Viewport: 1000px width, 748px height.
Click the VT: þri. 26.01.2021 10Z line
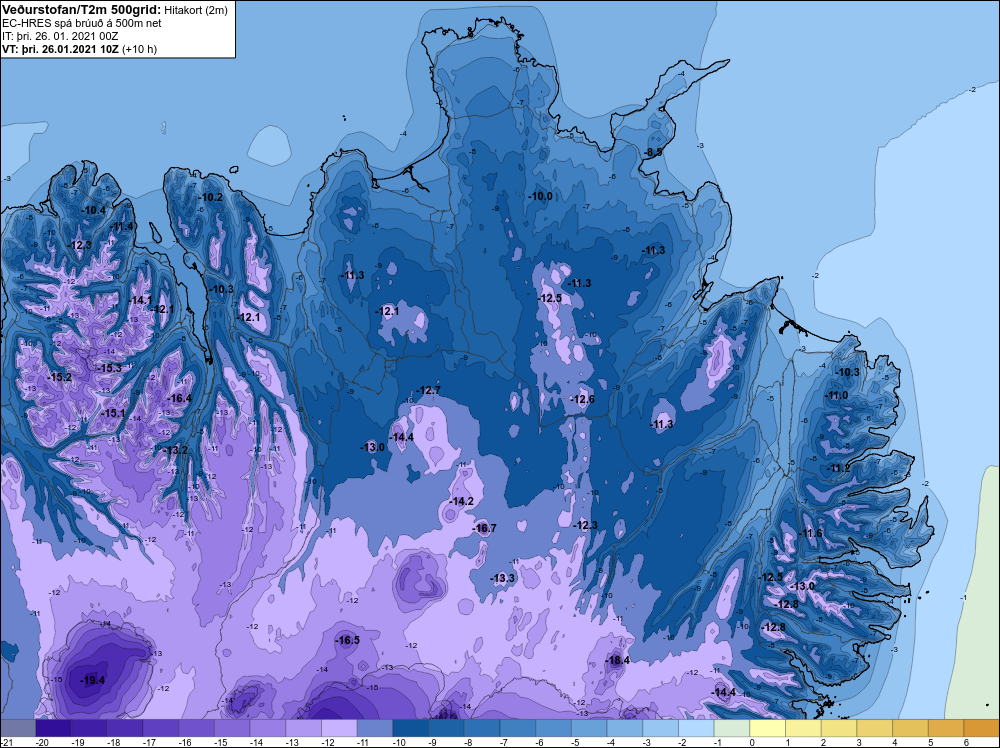coord(79,48)
